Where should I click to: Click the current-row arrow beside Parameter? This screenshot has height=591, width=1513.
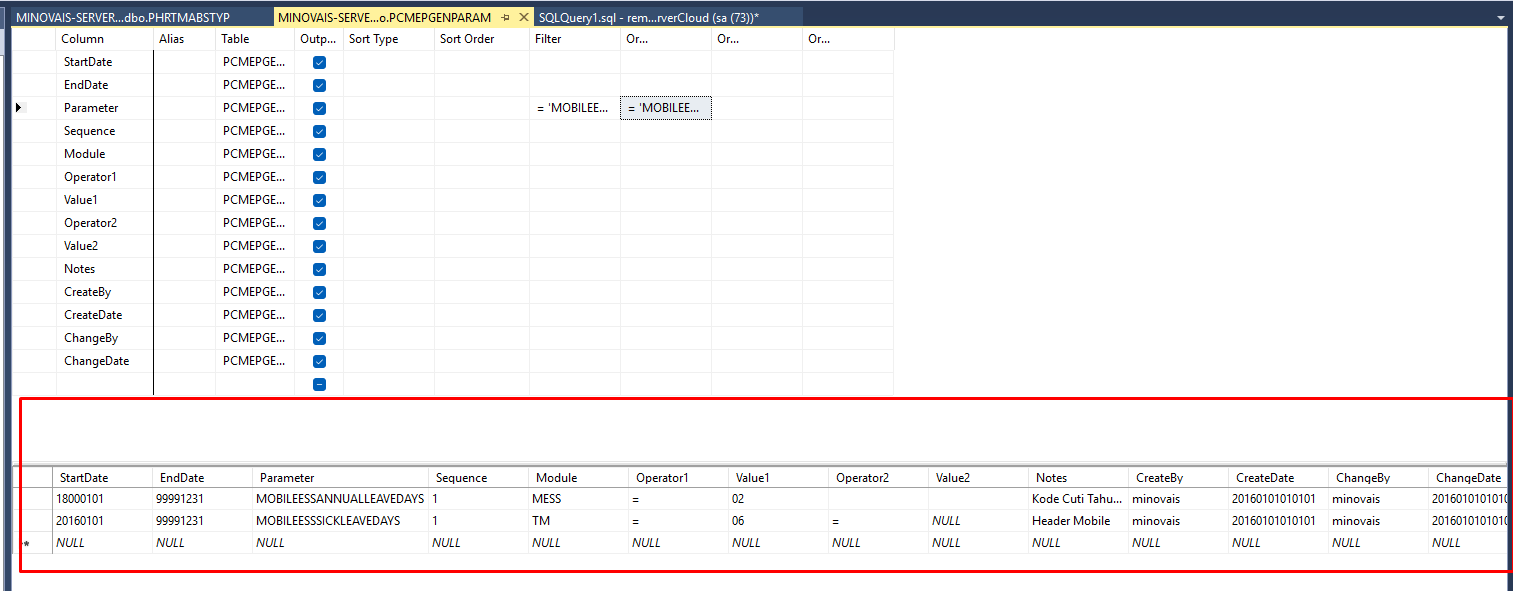pos(19,107)
